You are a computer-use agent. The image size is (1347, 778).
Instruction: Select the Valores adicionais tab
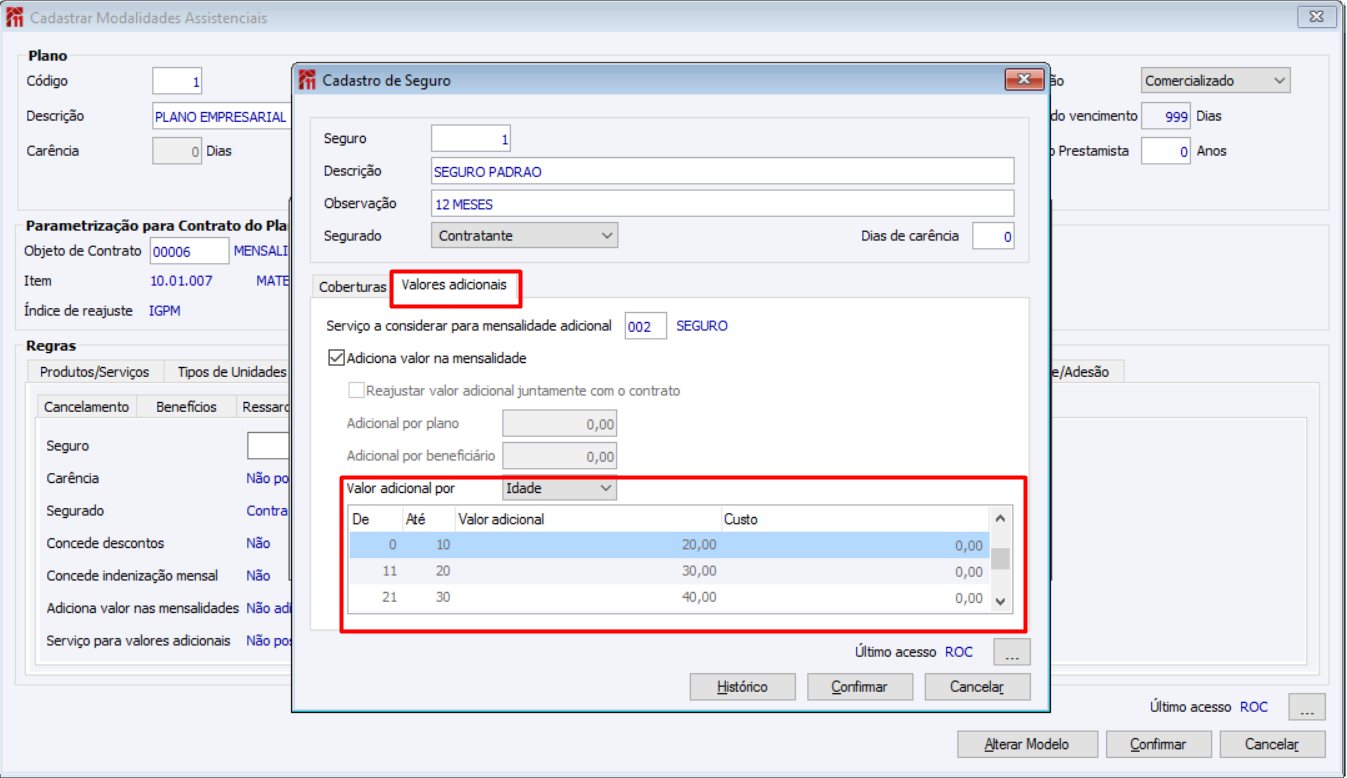455,285
